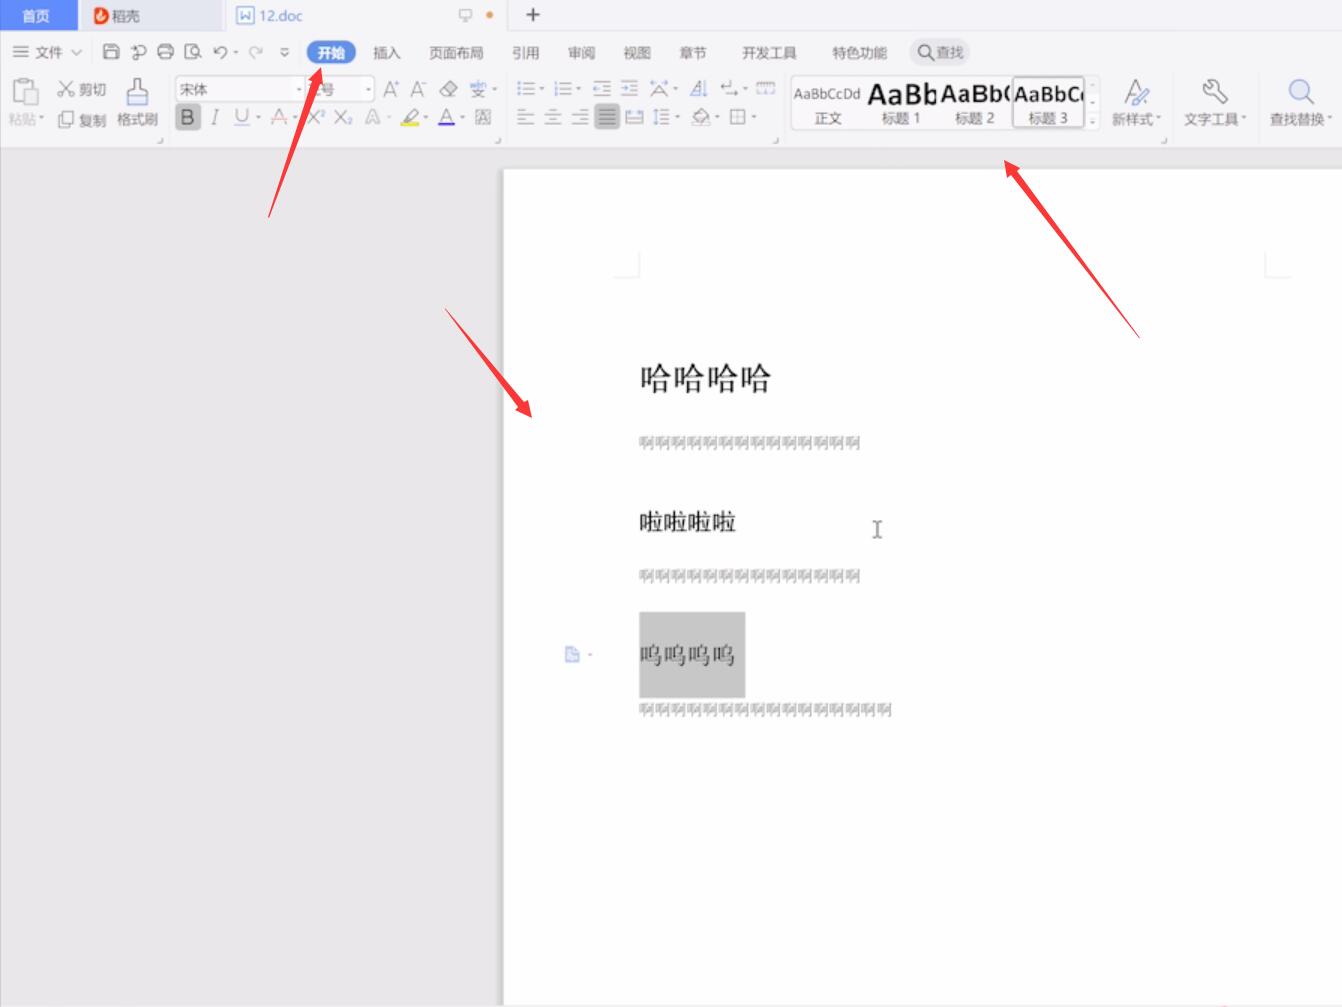
Task: Open the 章节 tab
Action: tap(692, 53)
